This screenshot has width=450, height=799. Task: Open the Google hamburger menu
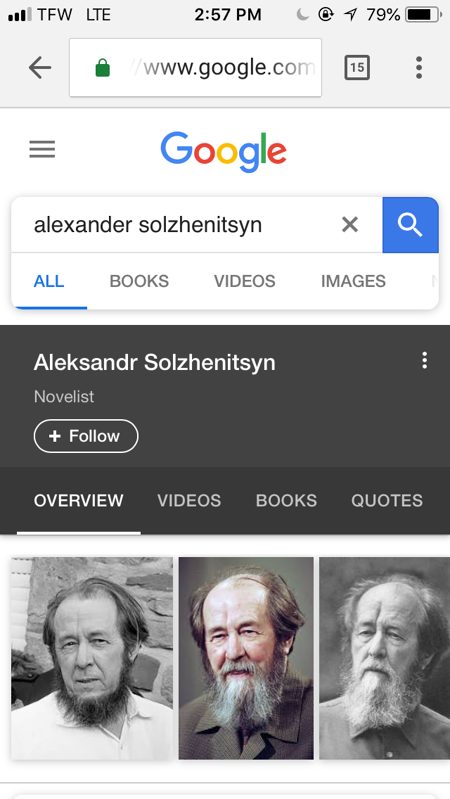point(42,150)
